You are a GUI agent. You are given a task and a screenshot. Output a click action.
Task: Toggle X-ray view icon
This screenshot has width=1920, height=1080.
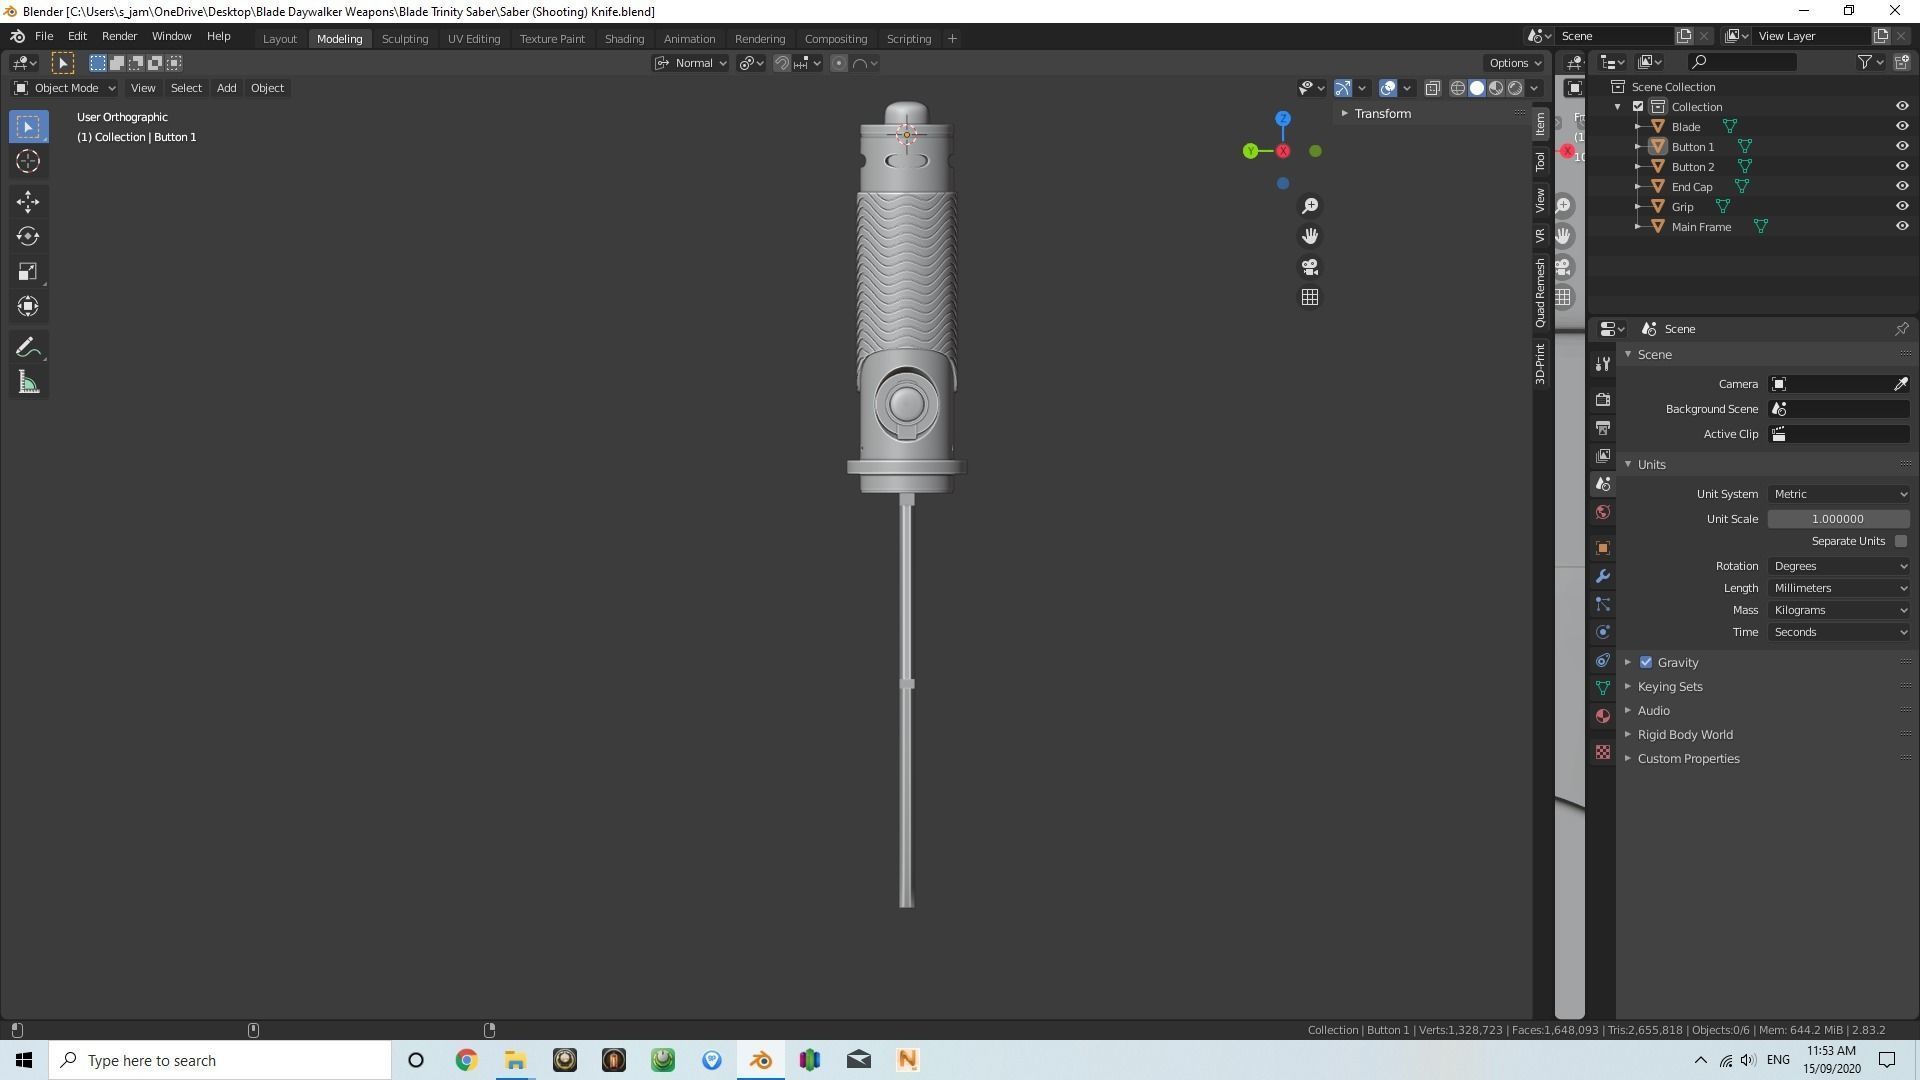pyautogui.click(x=1432, y=88)
